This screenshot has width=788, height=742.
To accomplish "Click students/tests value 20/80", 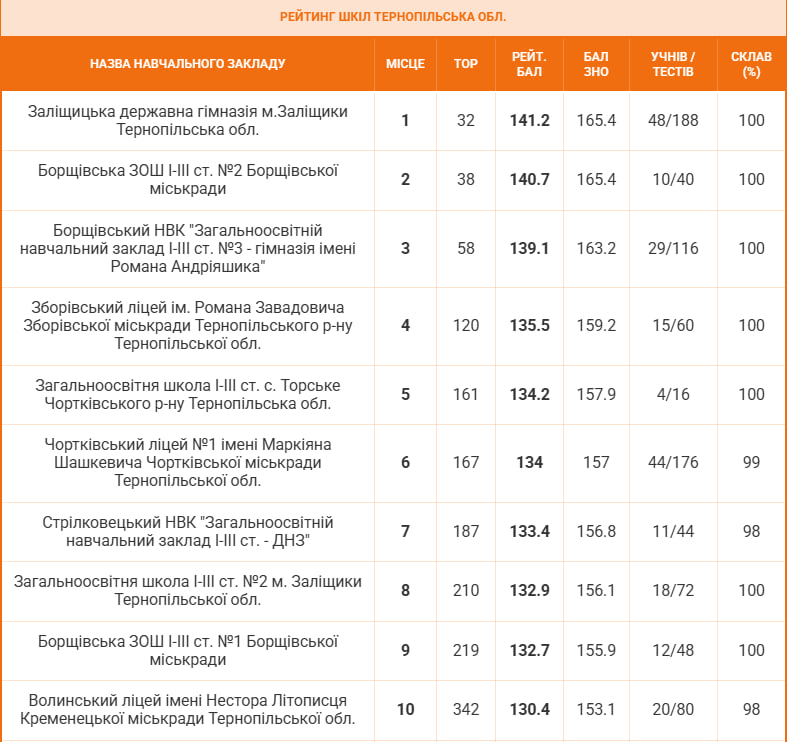I will point(673,709).
